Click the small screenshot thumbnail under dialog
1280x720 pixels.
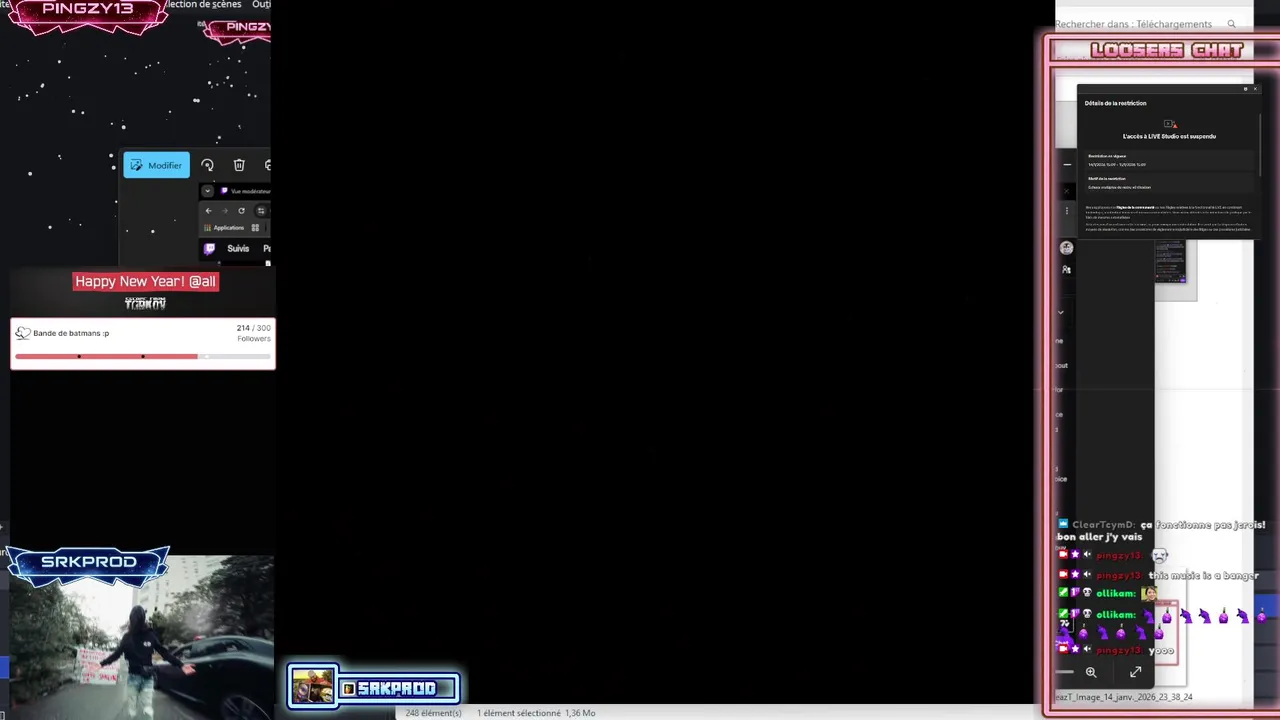[x=1169, y=262]
